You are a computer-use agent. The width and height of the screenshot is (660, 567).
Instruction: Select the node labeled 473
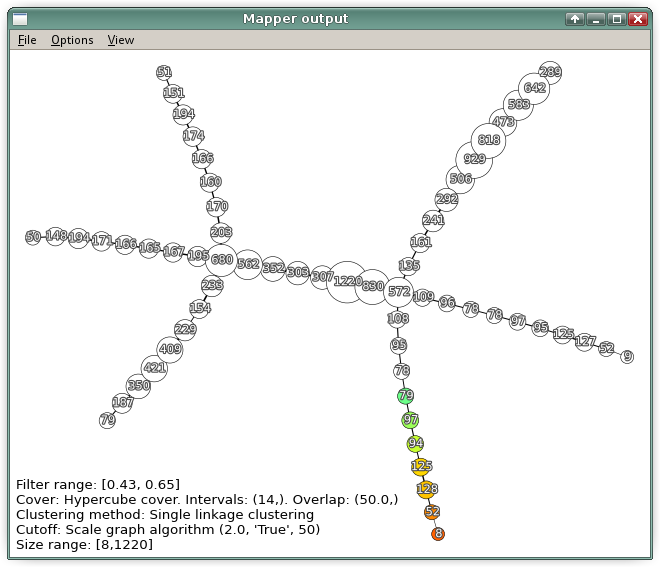click(x=503, y=122)
